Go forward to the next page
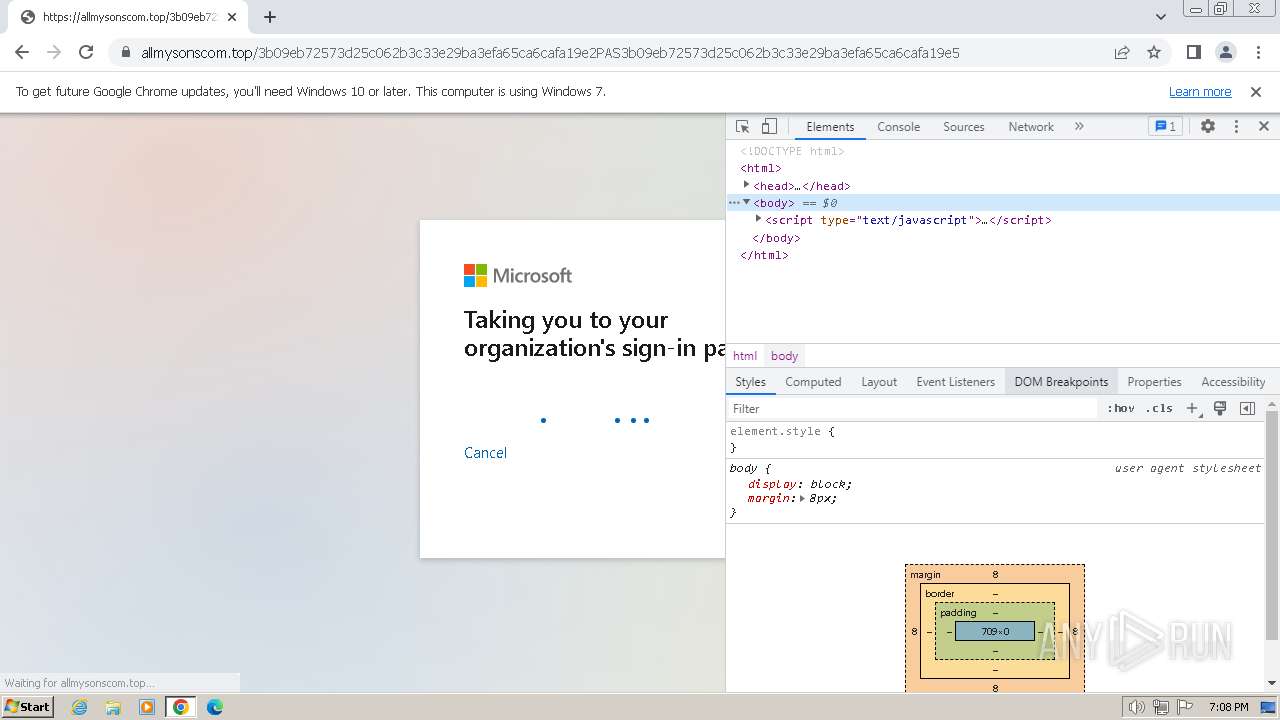This screenshot has width=1280, height=720. pyautogui.click(x=54, y=52)
